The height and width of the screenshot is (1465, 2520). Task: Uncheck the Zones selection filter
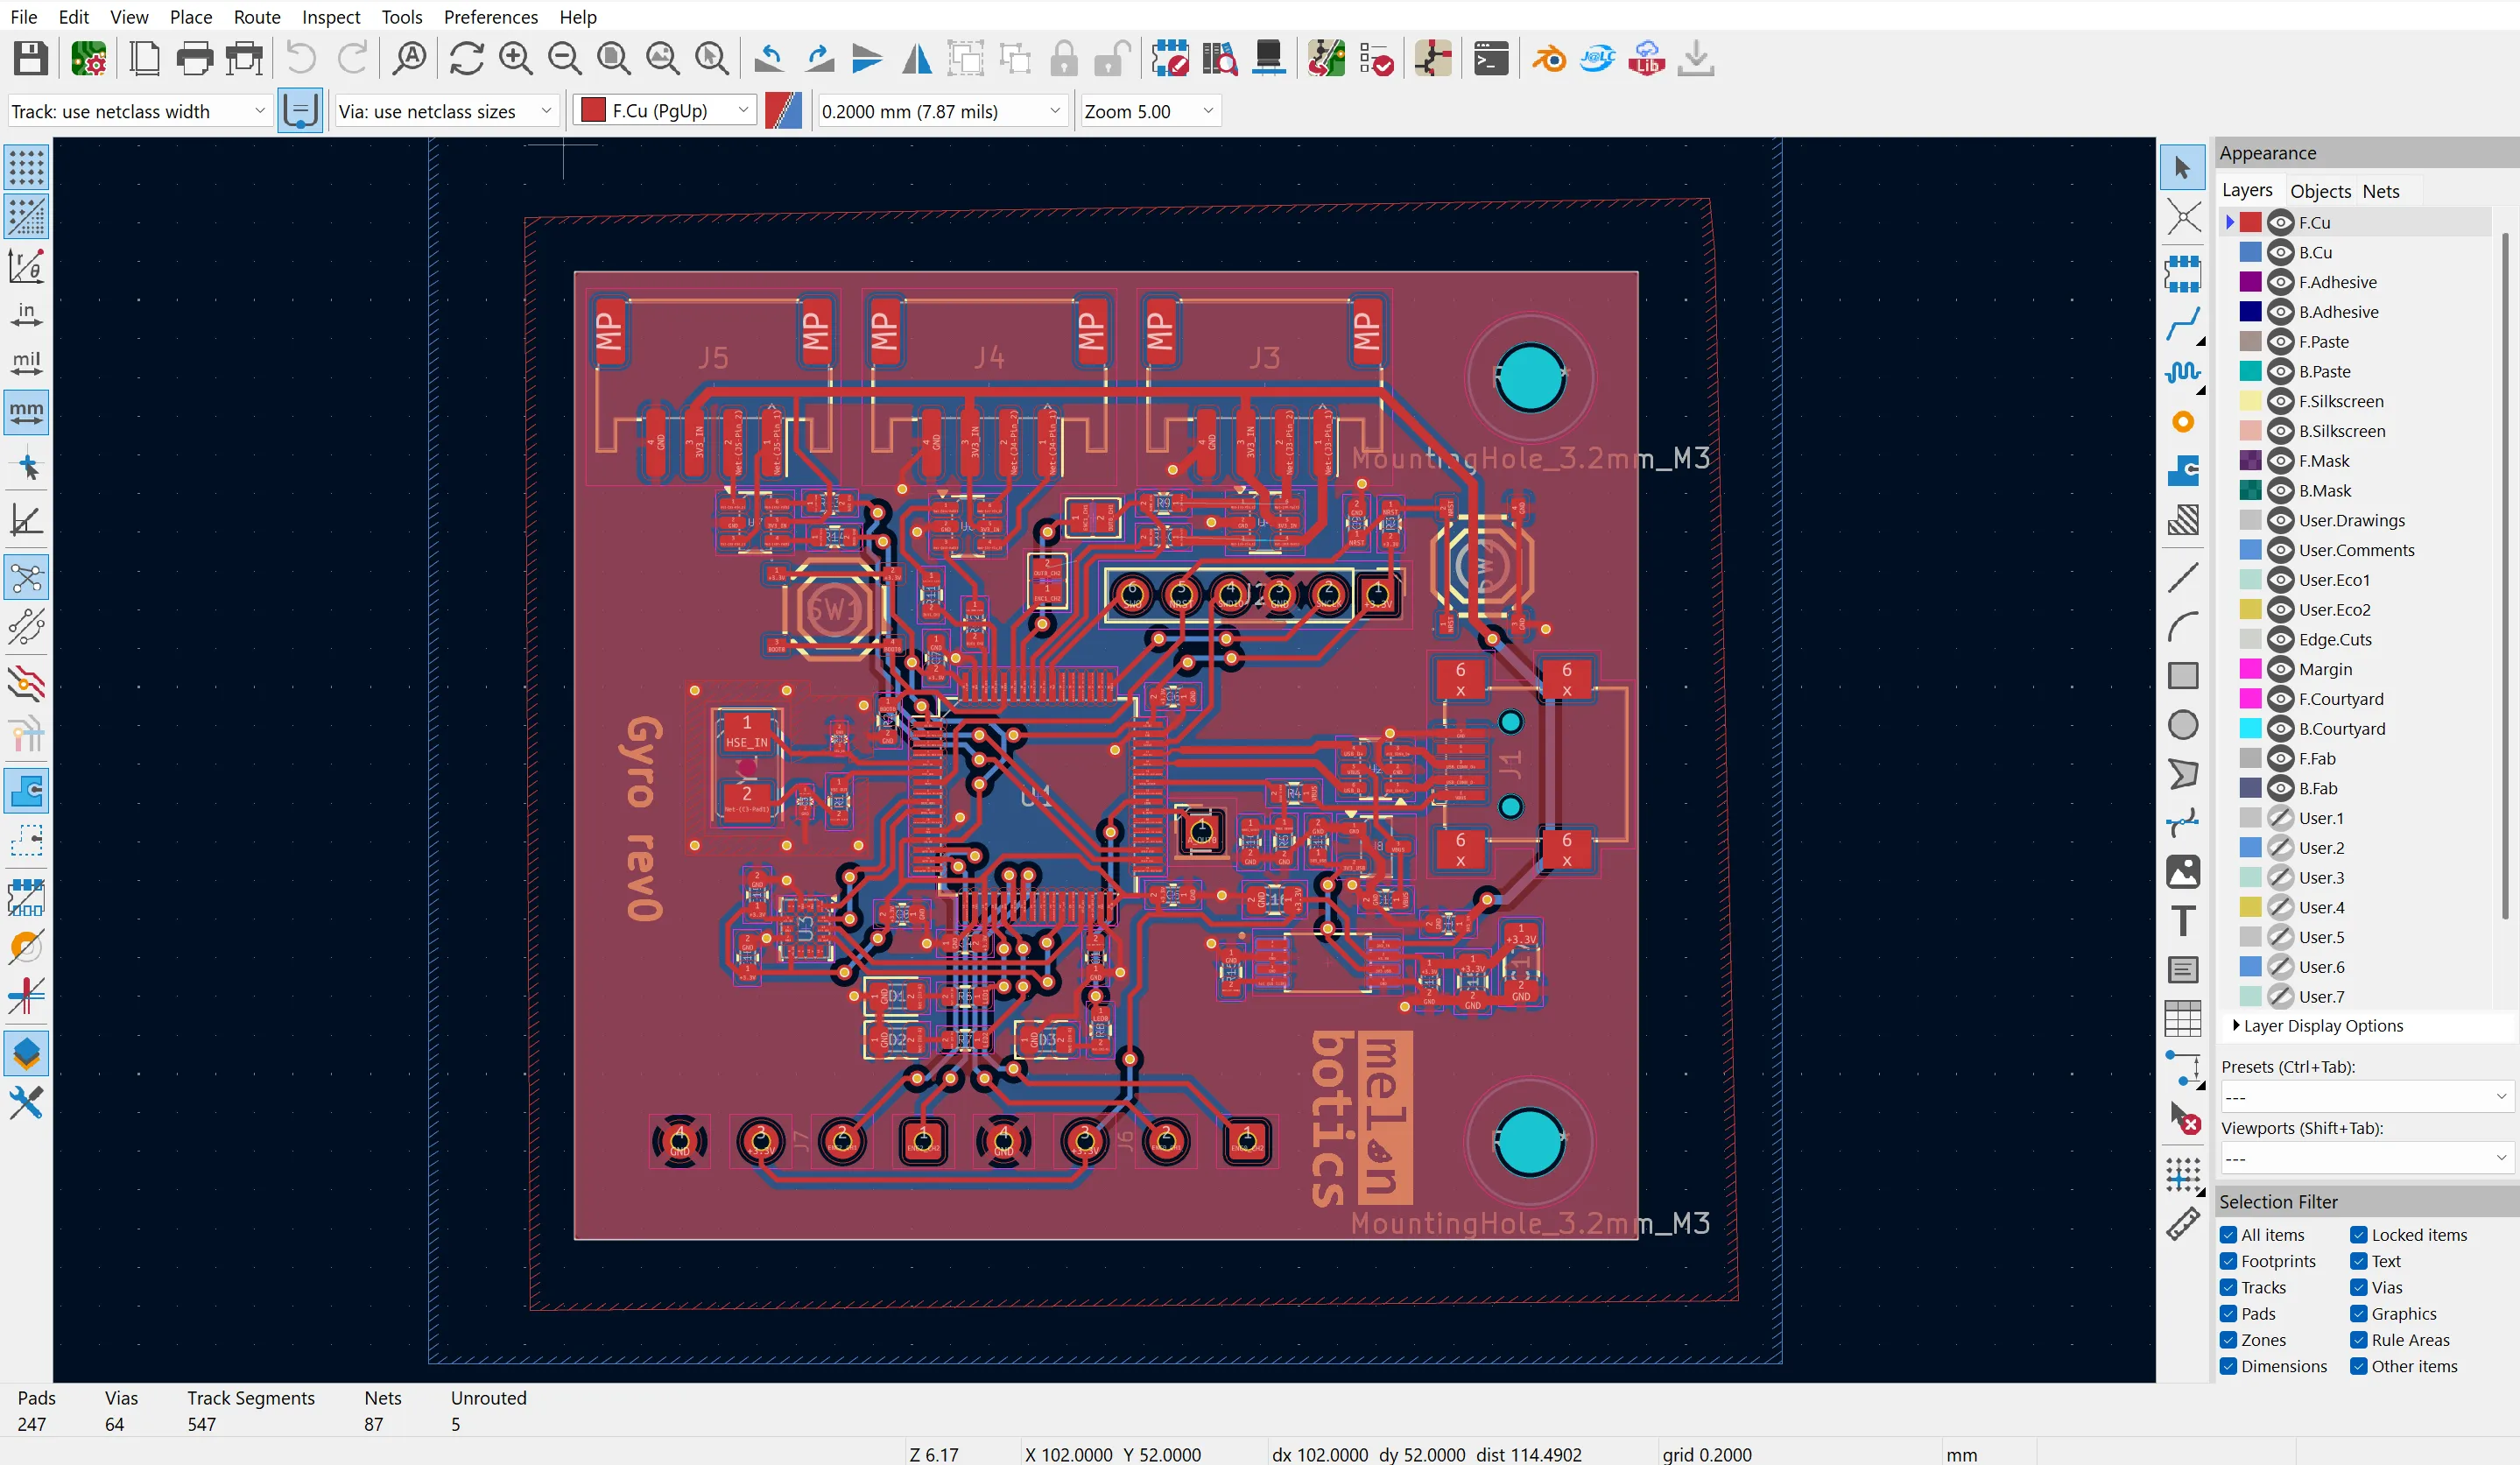point(2228,1340)
